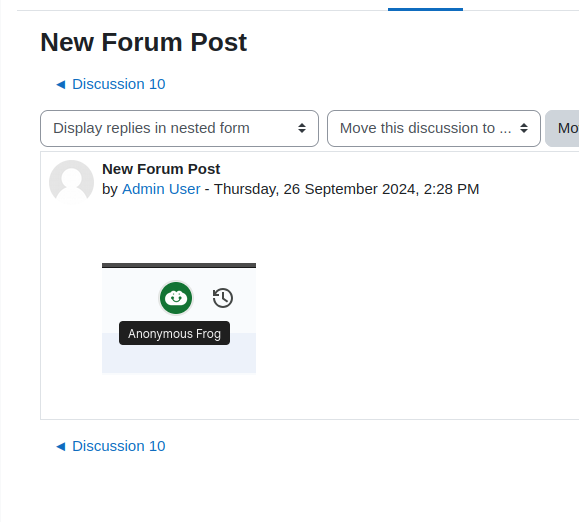Open Admin User's grey avatar picture

[71, 182]
